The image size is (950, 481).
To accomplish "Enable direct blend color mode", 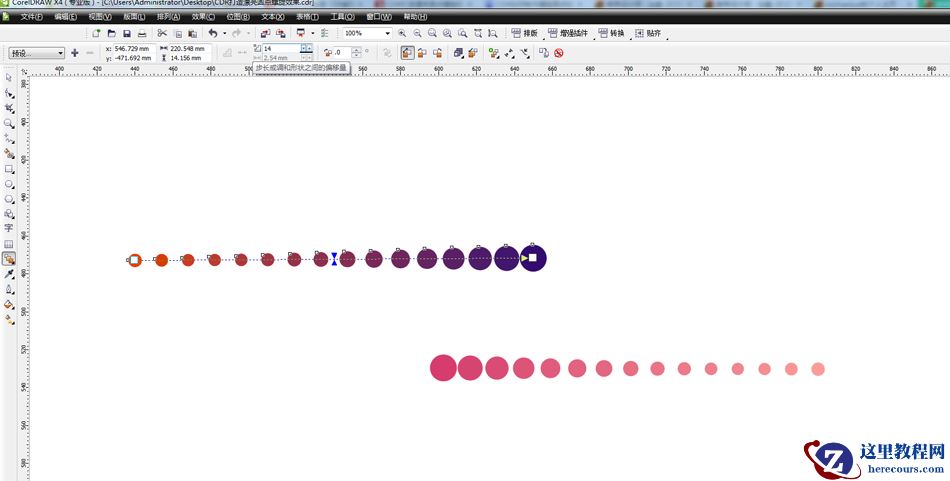I will pyautogui.click(x=407, y=53).
